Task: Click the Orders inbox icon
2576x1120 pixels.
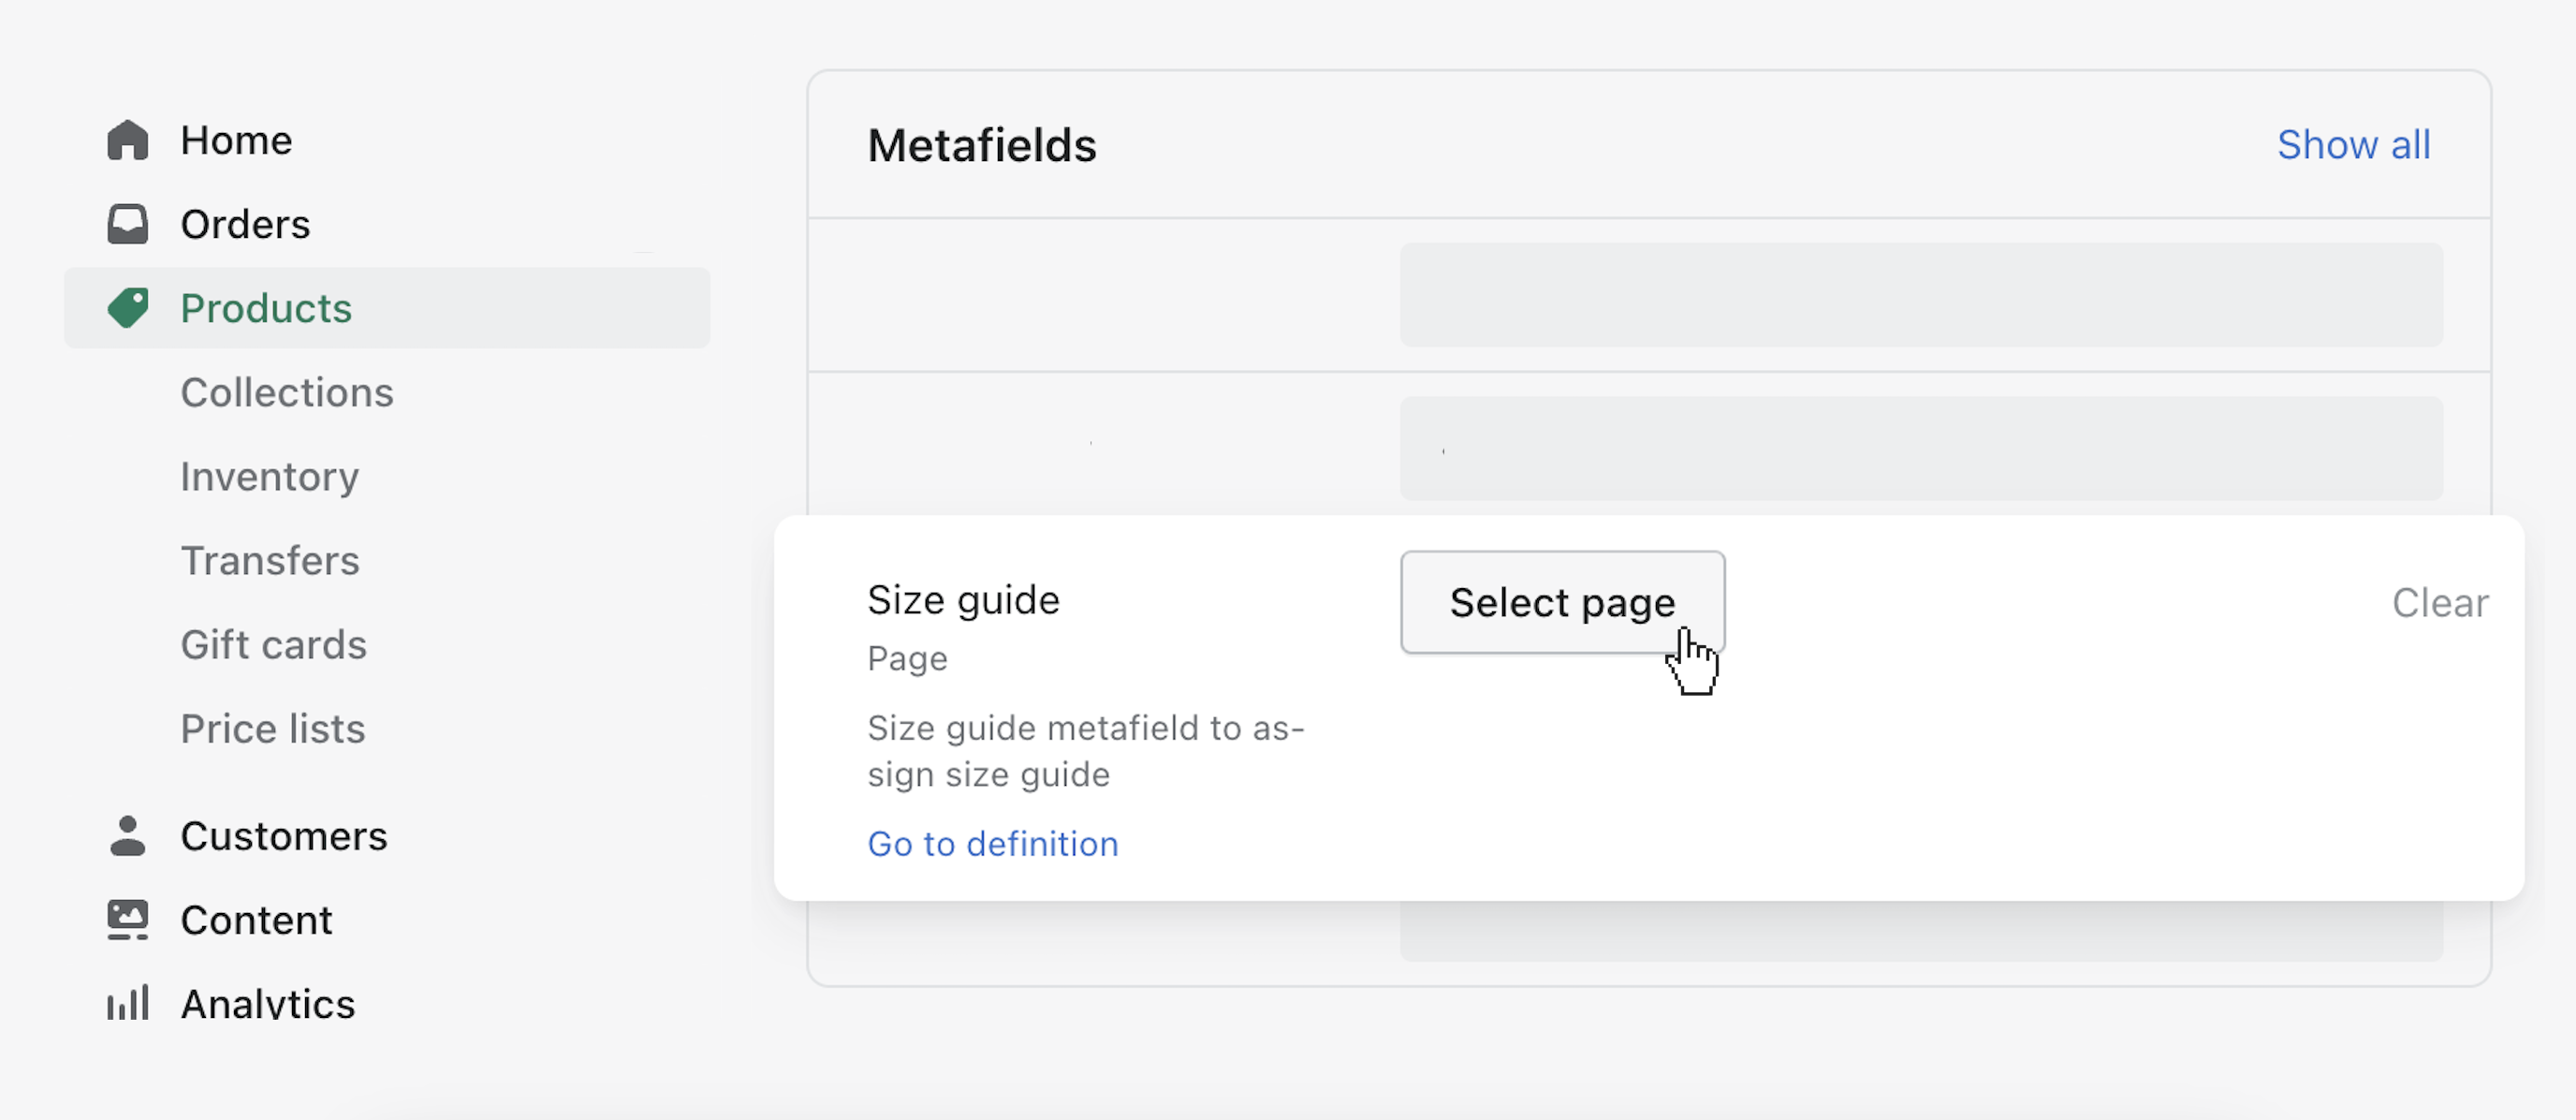Action: (x=130, y=222)
